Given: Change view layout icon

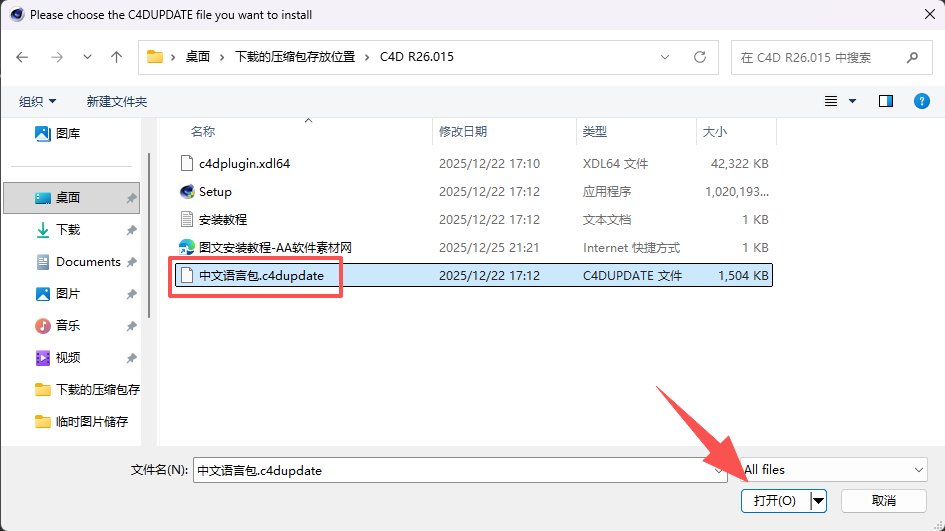Looking at the screenshot, I should (830, 101).
